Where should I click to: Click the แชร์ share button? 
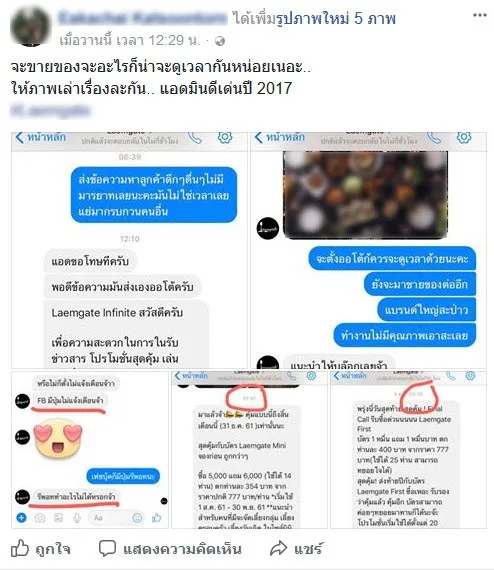296,549
